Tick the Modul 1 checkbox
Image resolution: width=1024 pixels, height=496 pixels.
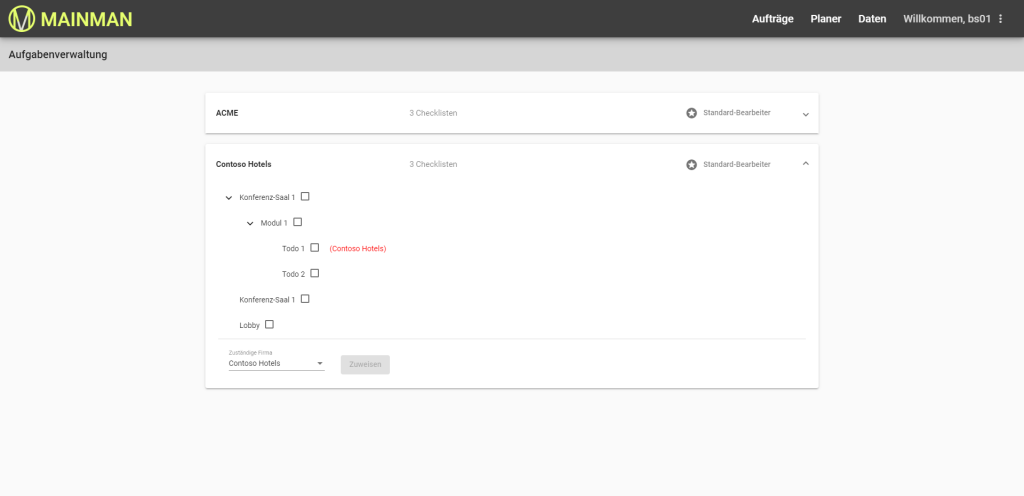pyautogui.click(x=298, y=222)
